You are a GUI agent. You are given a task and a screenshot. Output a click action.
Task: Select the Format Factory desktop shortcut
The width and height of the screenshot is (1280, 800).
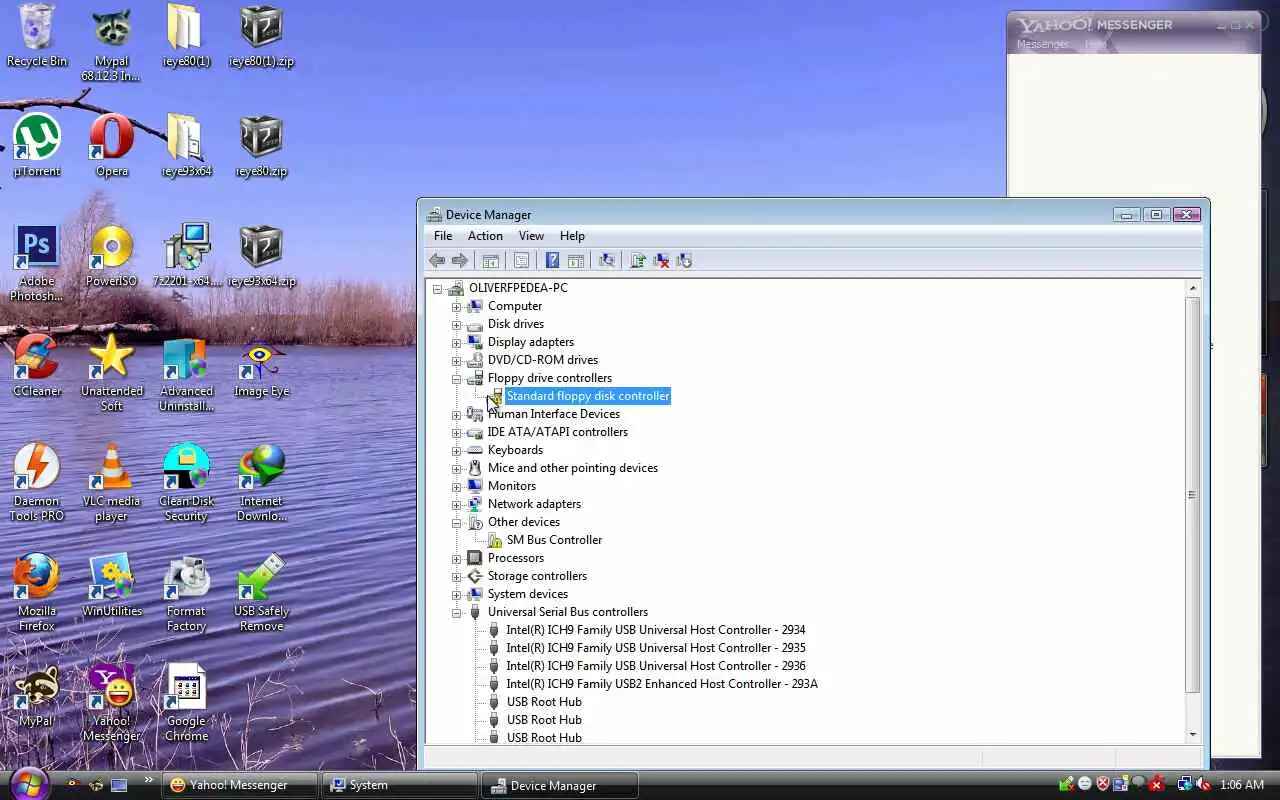click(x=186, y=593)
